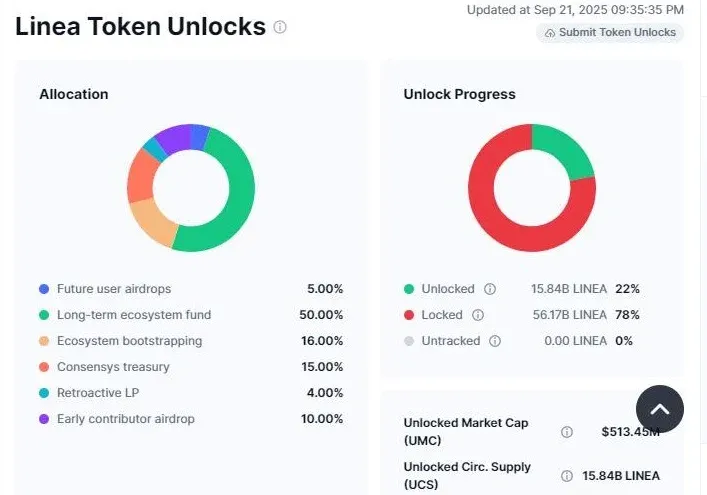Click the info icon next to Unlocked
The image size is (707, 495).
pos(490,289)
